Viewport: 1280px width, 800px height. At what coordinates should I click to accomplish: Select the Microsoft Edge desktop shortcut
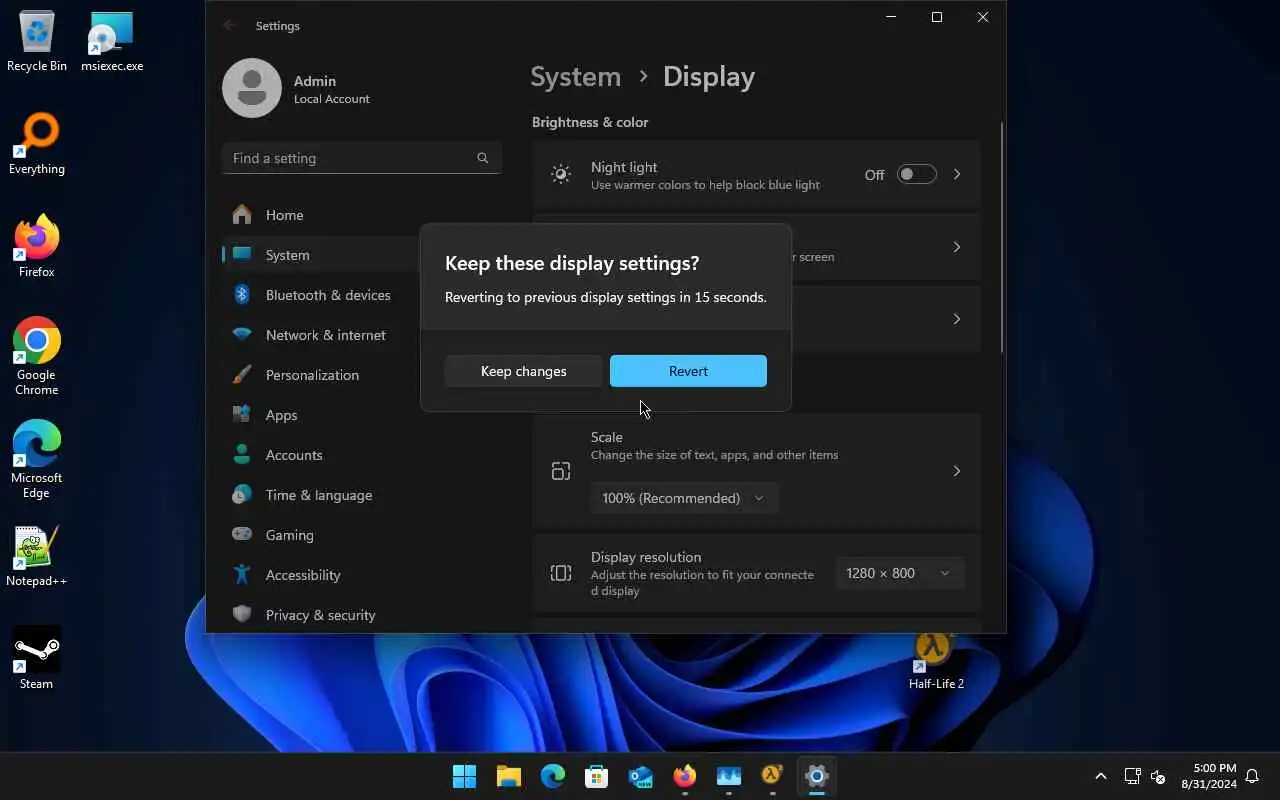tap(37, 460)
